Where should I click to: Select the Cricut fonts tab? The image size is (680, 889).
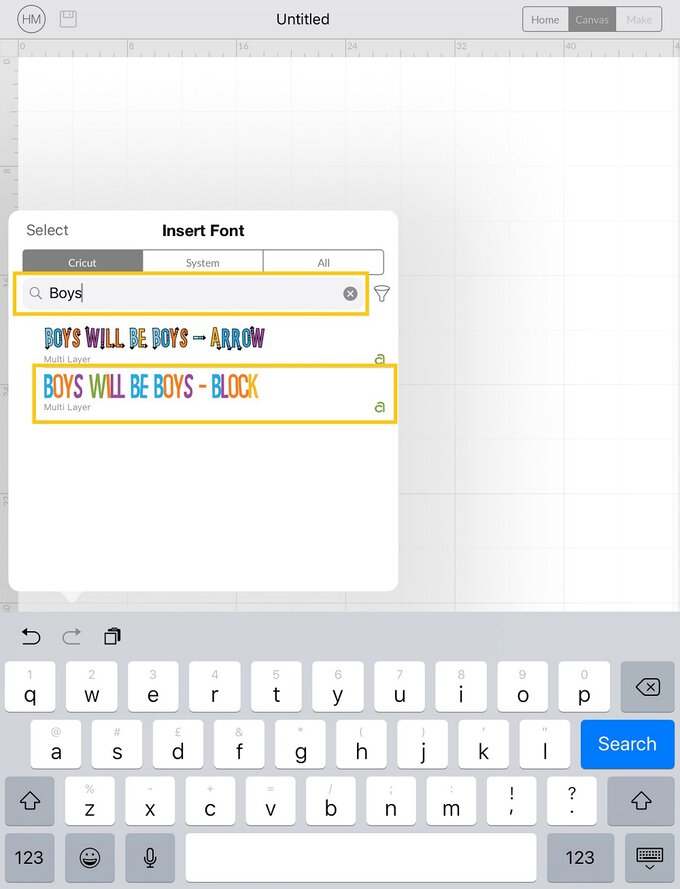point(83,262)
